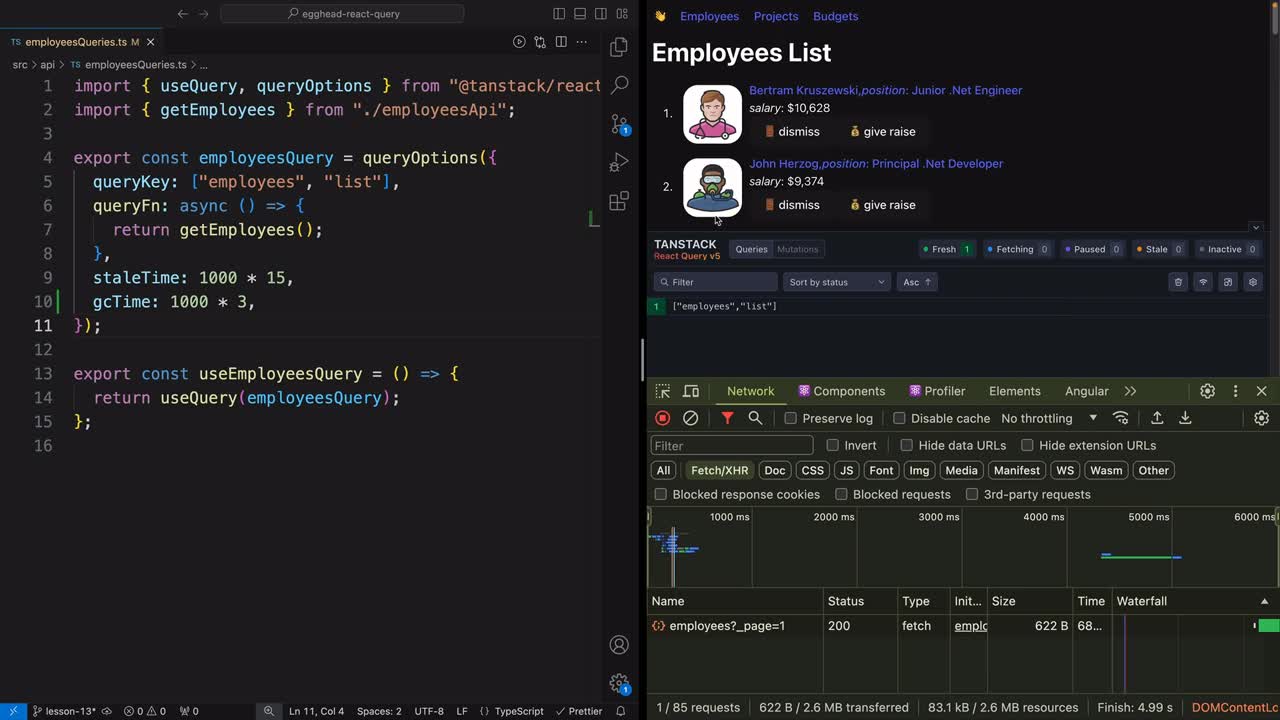Open the Projects navigation link
Image resolution: width=1280 pixels, height=720 pixels.
point(776,16)
